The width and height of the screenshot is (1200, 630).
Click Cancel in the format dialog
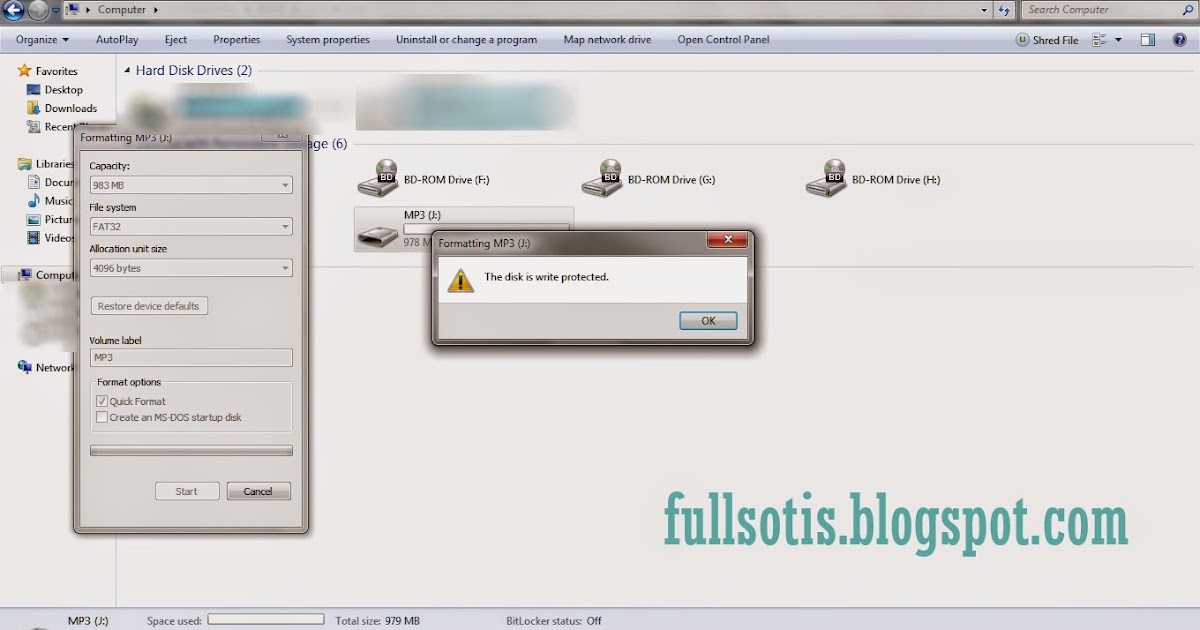point(258,491)
